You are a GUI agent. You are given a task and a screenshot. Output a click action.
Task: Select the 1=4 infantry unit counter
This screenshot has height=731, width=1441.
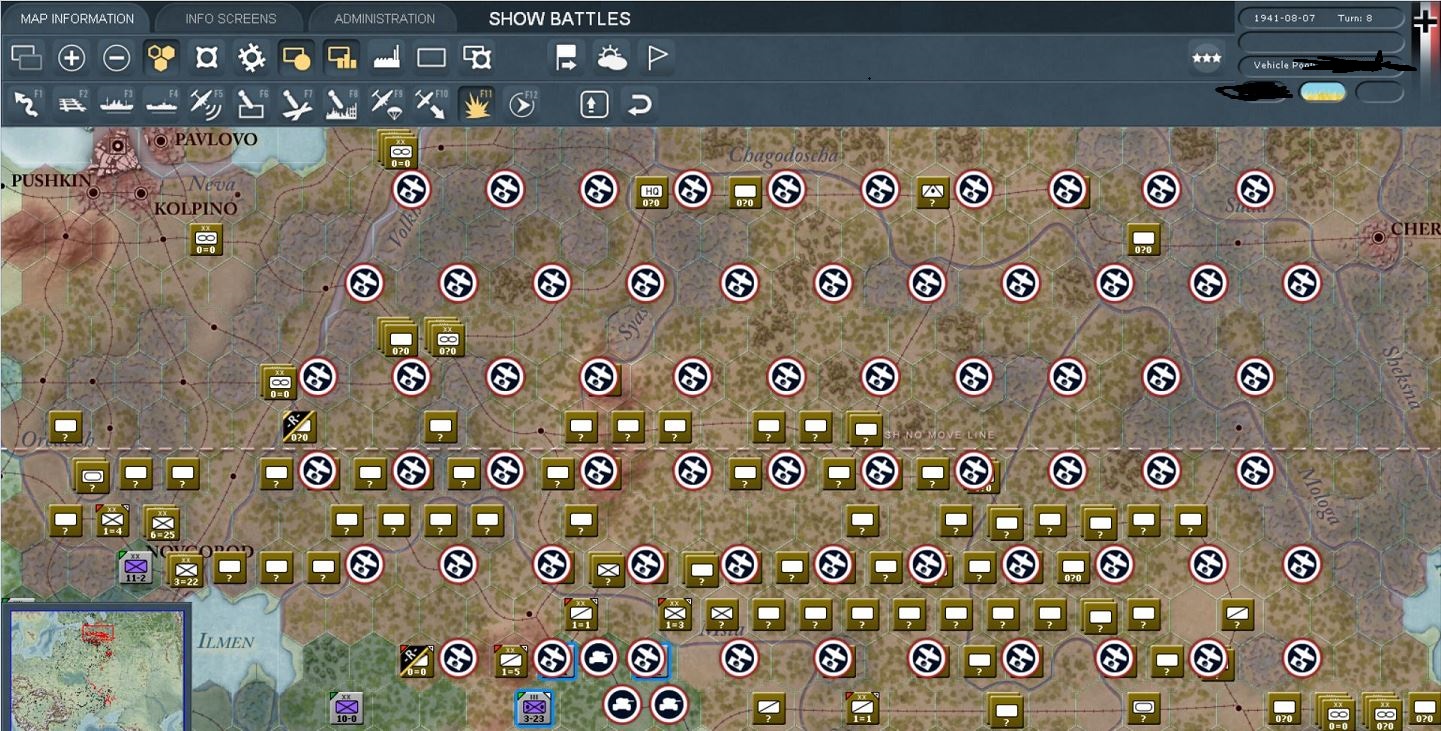click(112, 520)
